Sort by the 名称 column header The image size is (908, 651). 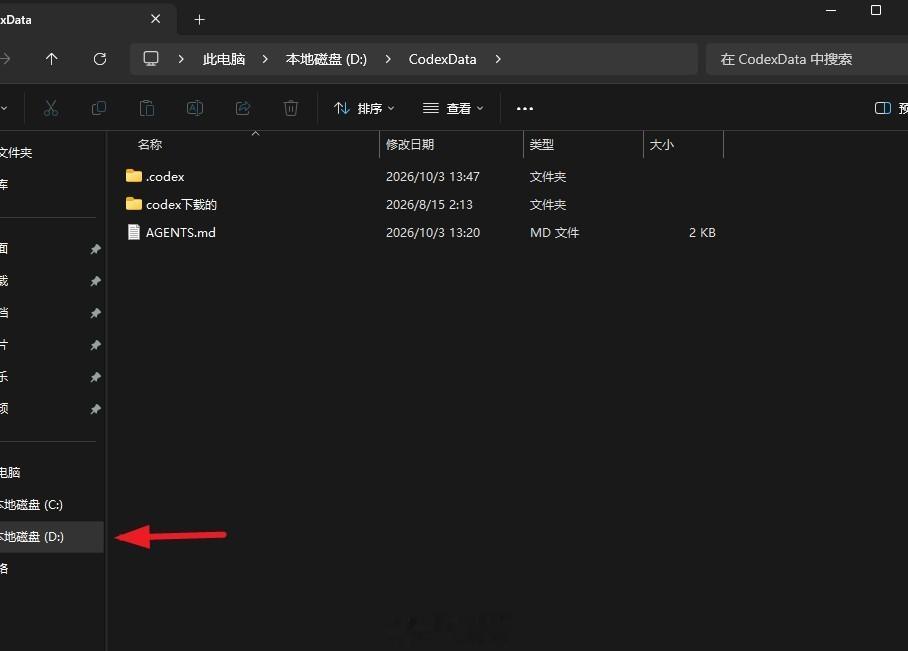[150, 144]
